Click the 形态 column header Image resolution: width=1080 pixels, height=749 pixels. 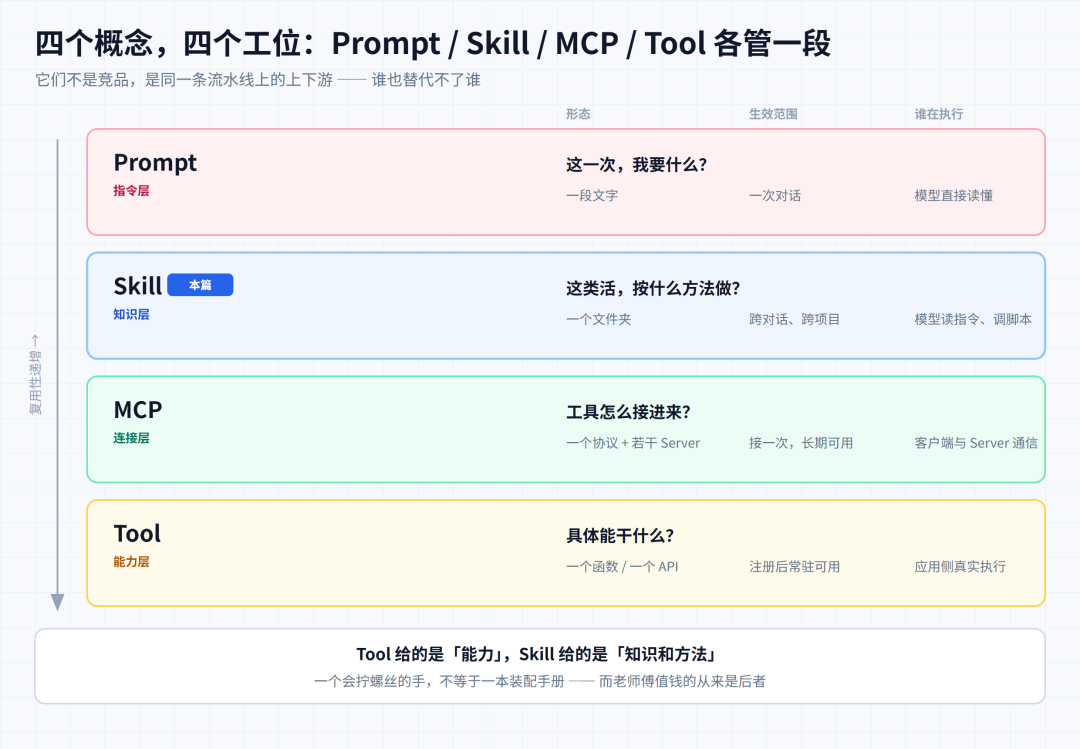(578, 114)
